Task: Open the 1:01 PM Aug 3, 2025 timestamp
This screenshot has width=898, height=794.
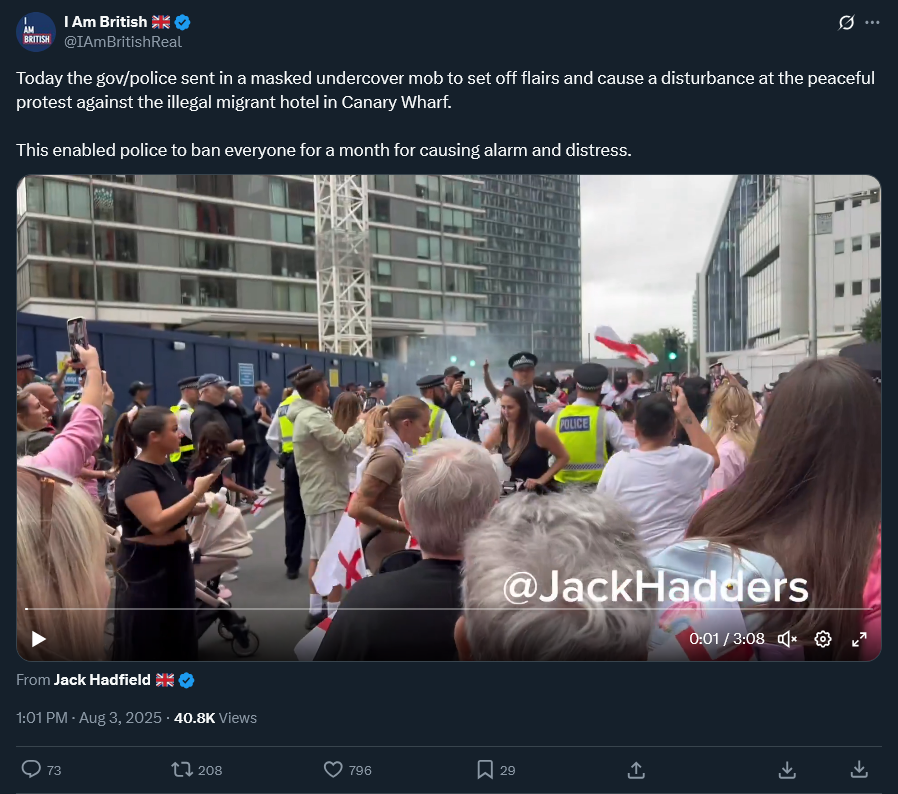Action: (x=89, y=718)
